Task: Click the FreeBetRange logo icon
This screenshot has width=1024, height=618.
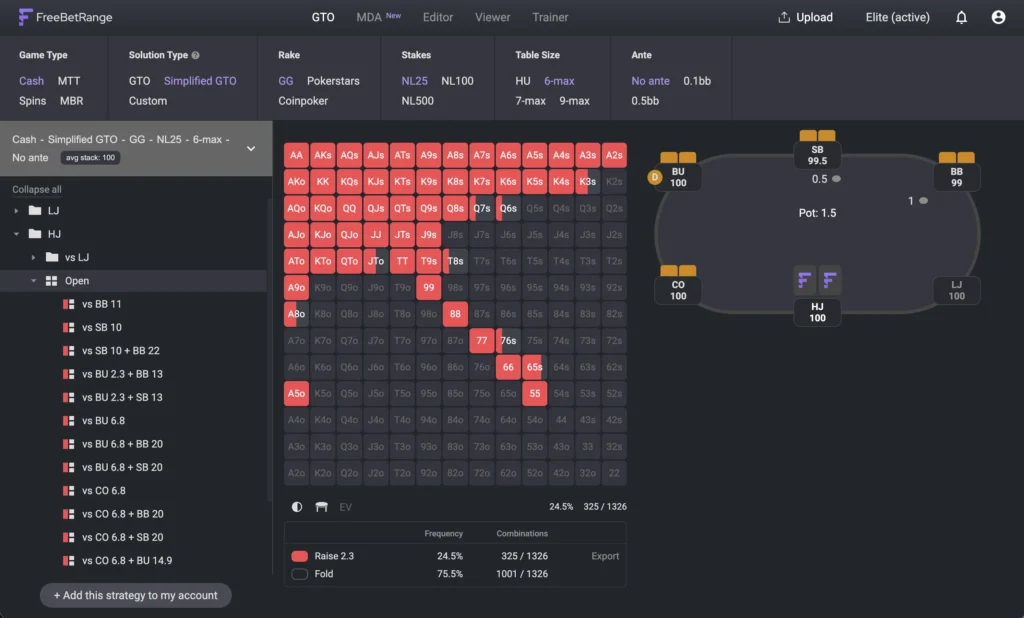Action: pos(25,17)
